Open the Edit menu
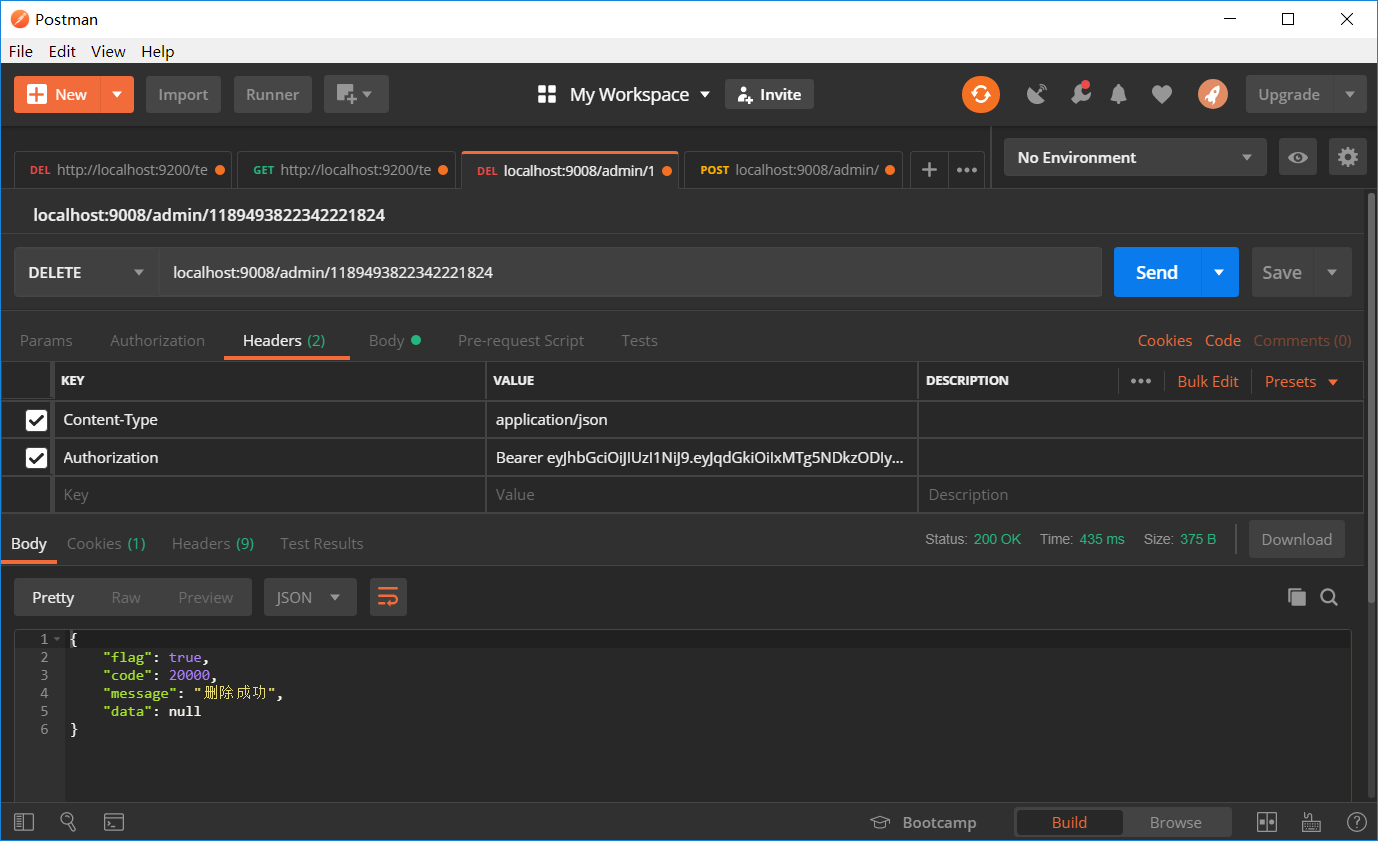This screenshot has width=1378, height=841. [x=62, y=51]
